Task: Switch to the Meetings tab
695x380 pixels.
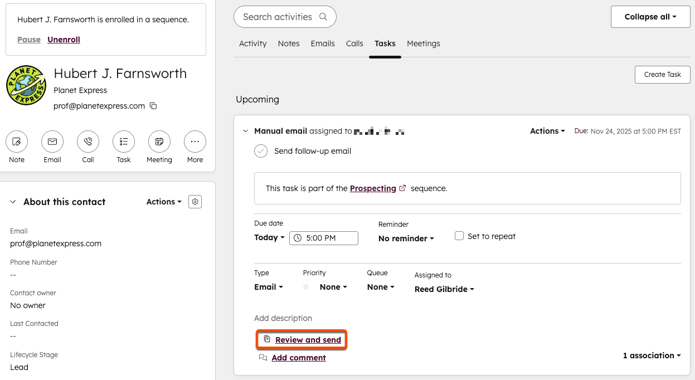Action: click(423, 43)
